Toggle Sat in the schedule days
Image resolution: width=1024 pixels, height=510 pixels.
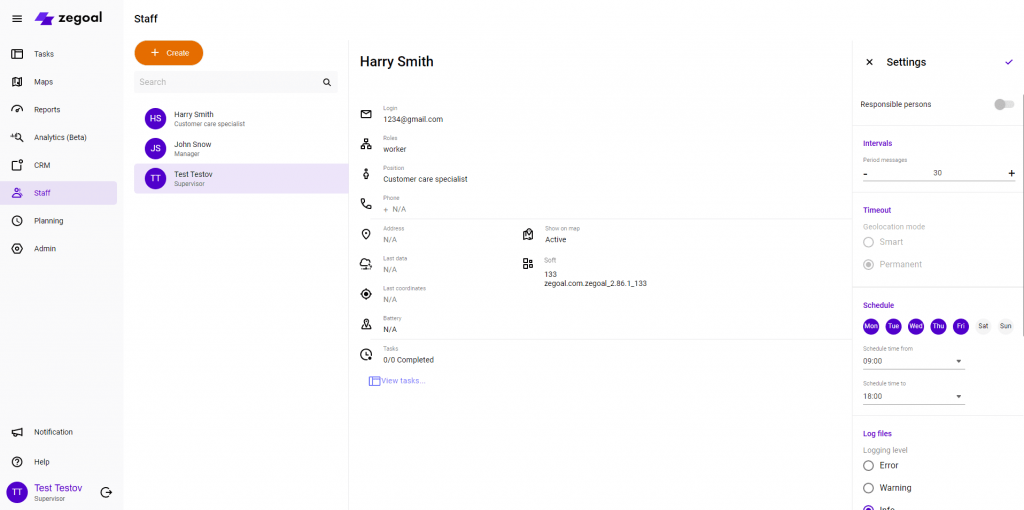coord(983,326)
